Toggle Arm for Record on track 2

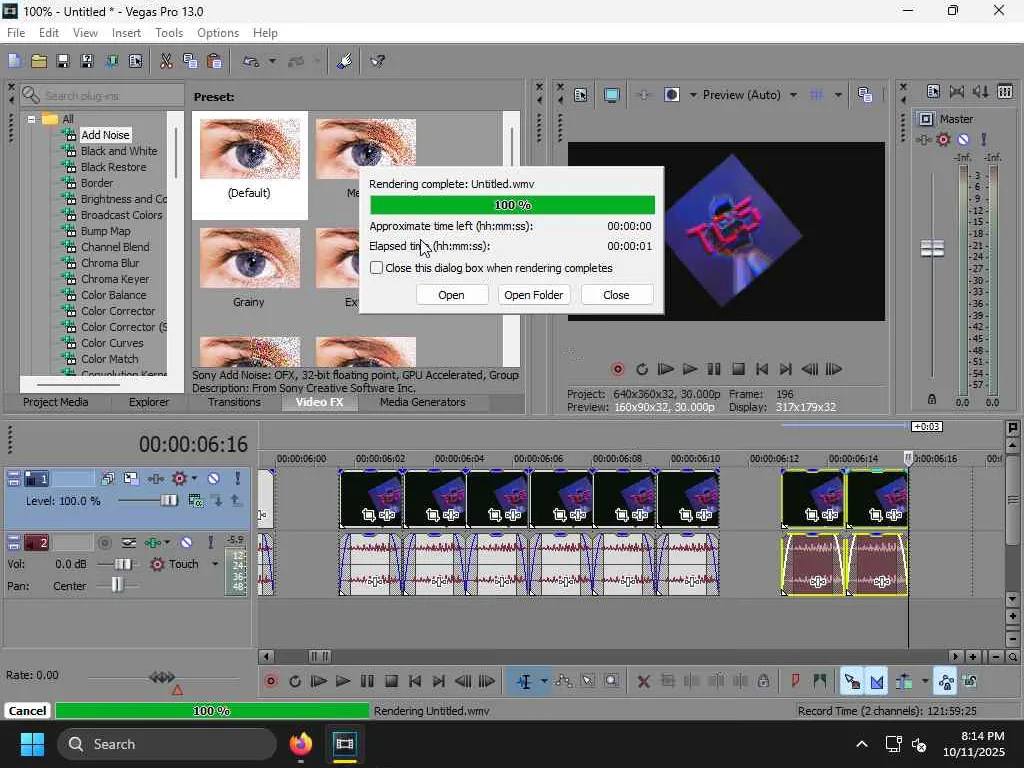[x=104, y=543]
